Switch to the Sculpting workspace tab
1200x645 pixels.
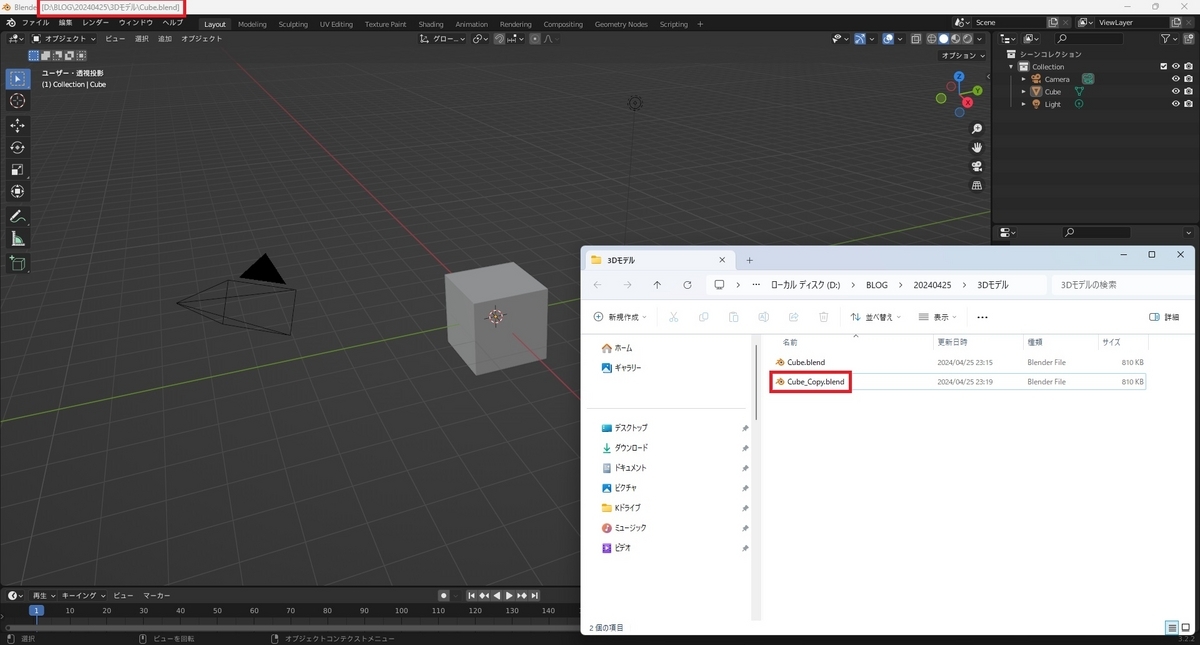click(x=293, y=24)
